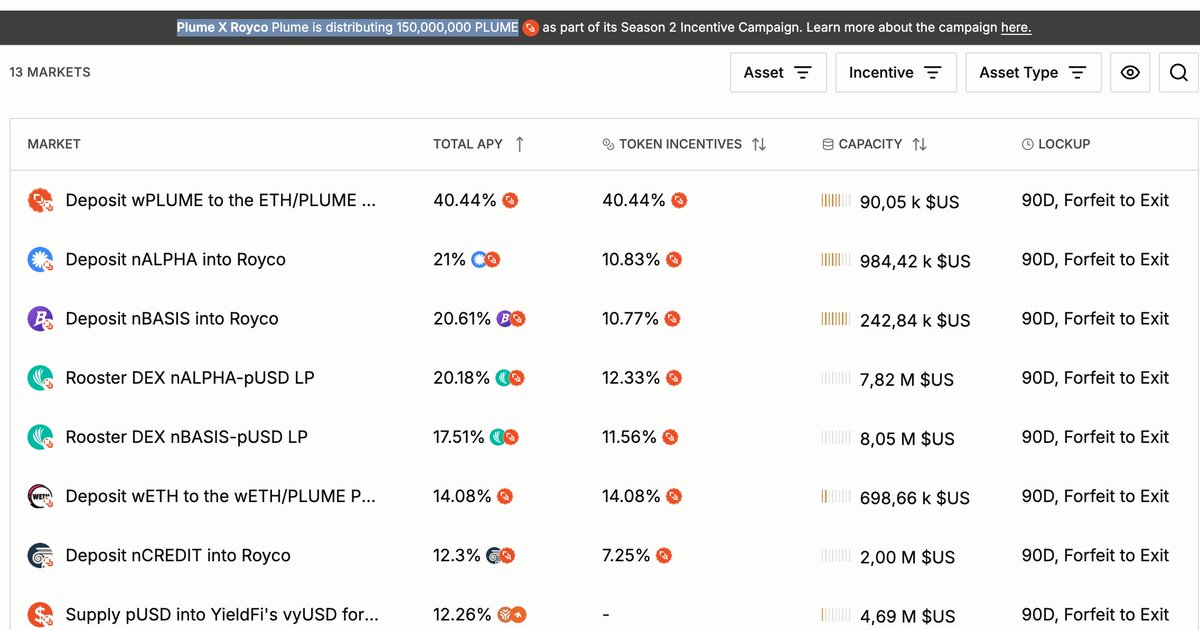Open Deposit nCREDIT into Royco market

pos(178,555)
